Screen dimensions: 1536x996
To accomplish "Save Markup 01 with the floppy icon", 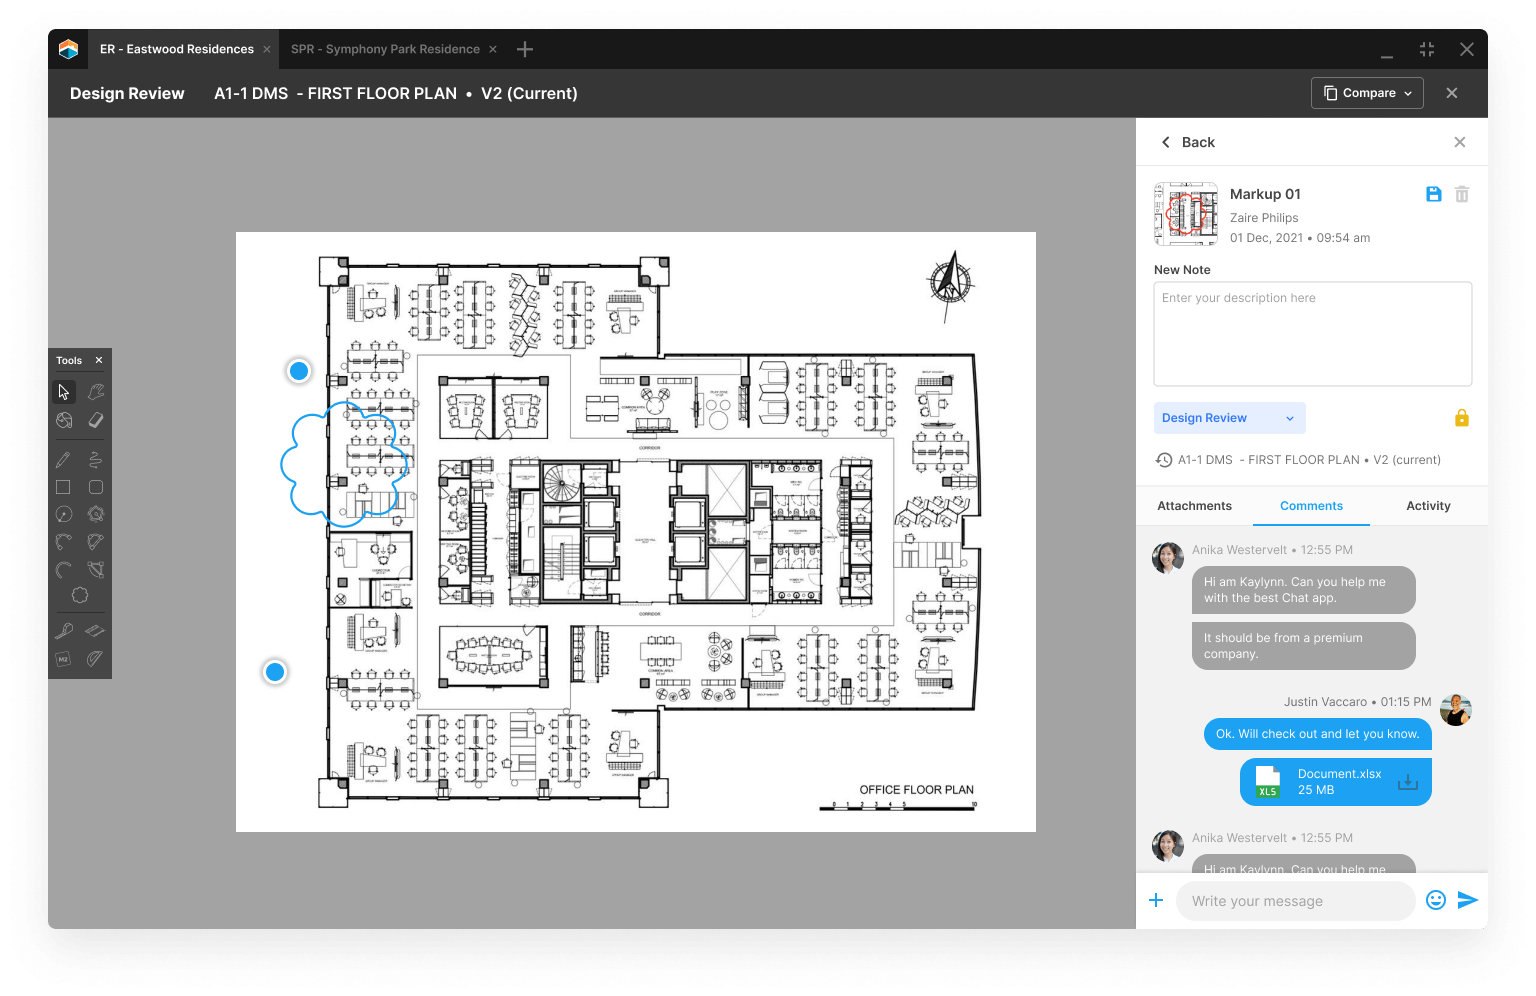I will [1433, 194].
